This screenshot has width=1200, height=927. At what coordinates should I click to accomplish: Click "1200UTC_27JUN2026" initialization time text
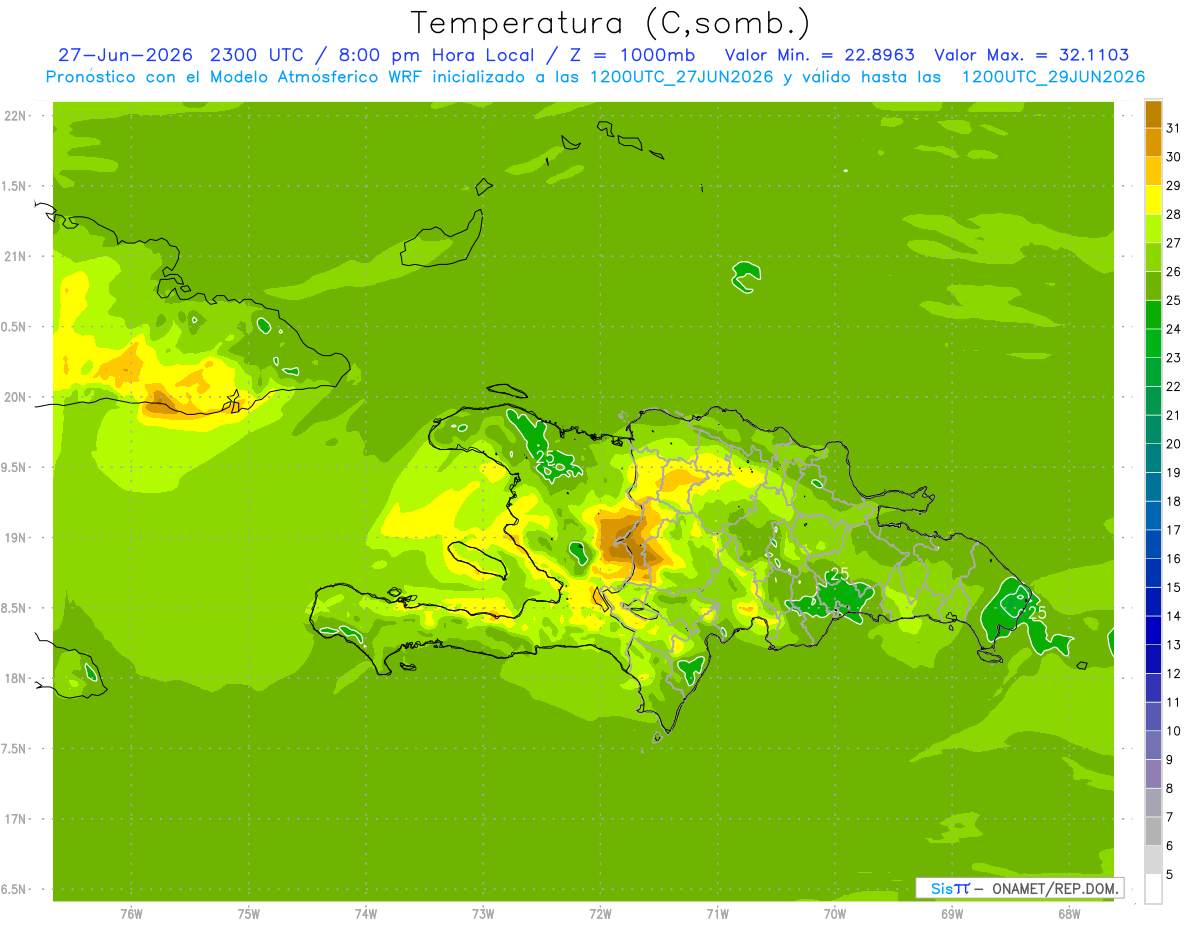pyautogui.click(x=682, y=77)
